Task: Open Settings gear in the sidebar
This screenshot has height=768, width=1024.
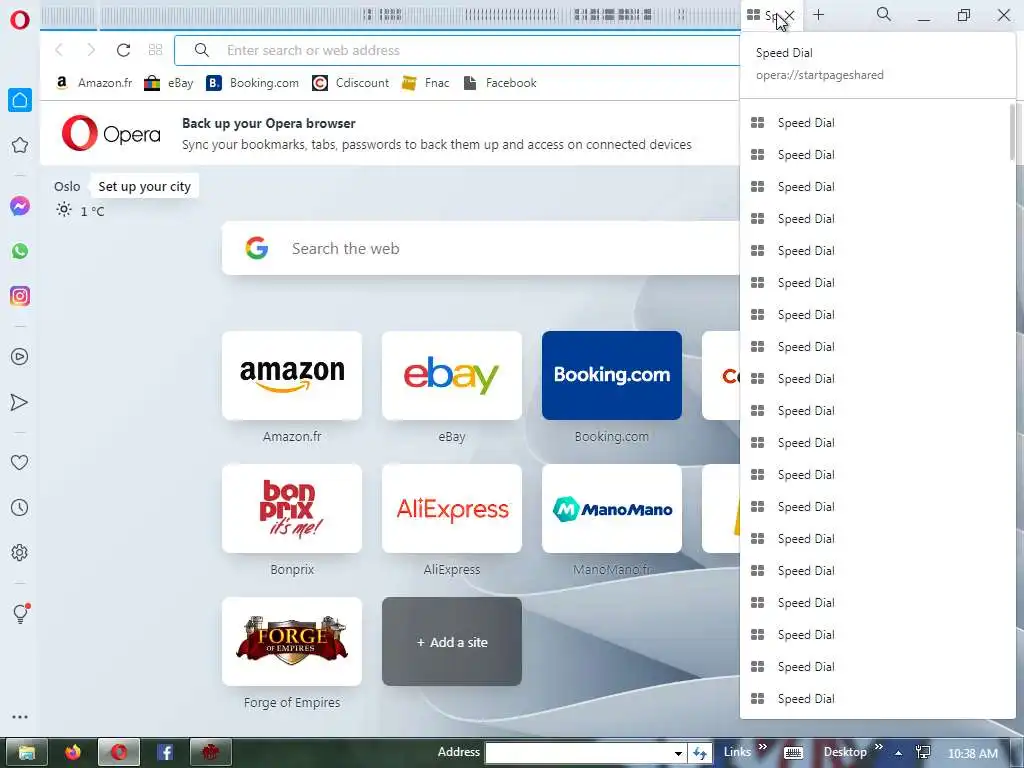Action: tap(20, 552)
